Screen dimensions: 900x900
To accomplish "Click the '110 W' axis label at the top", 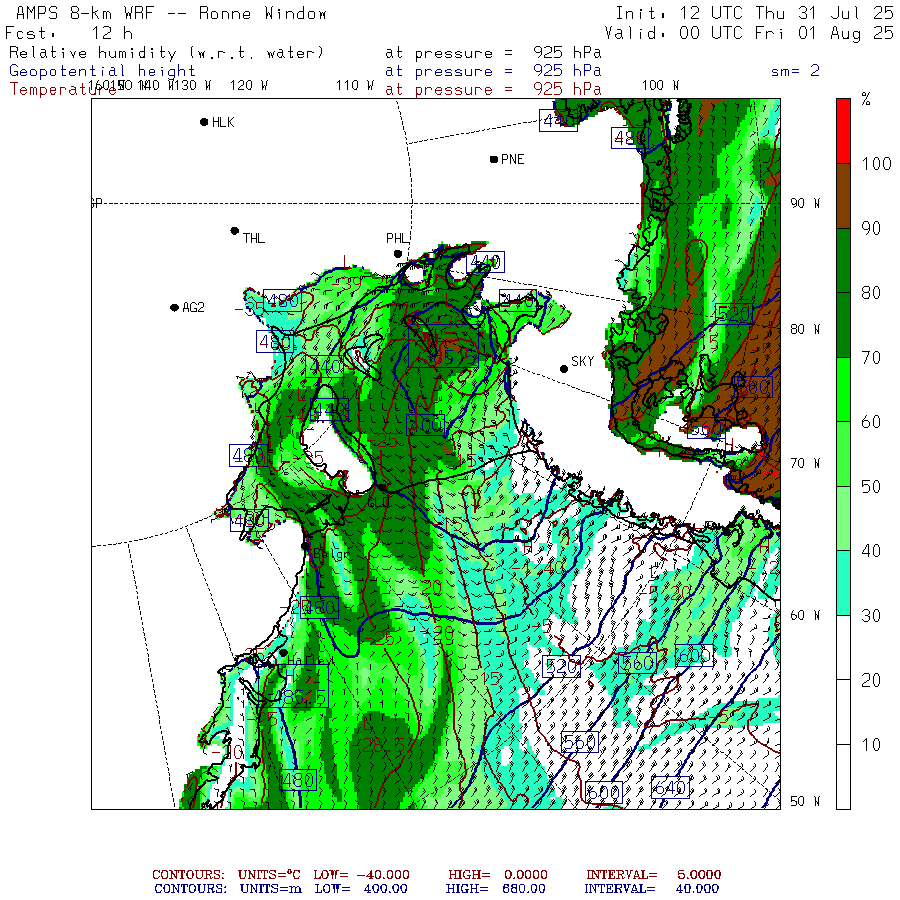I will [355, 85].
